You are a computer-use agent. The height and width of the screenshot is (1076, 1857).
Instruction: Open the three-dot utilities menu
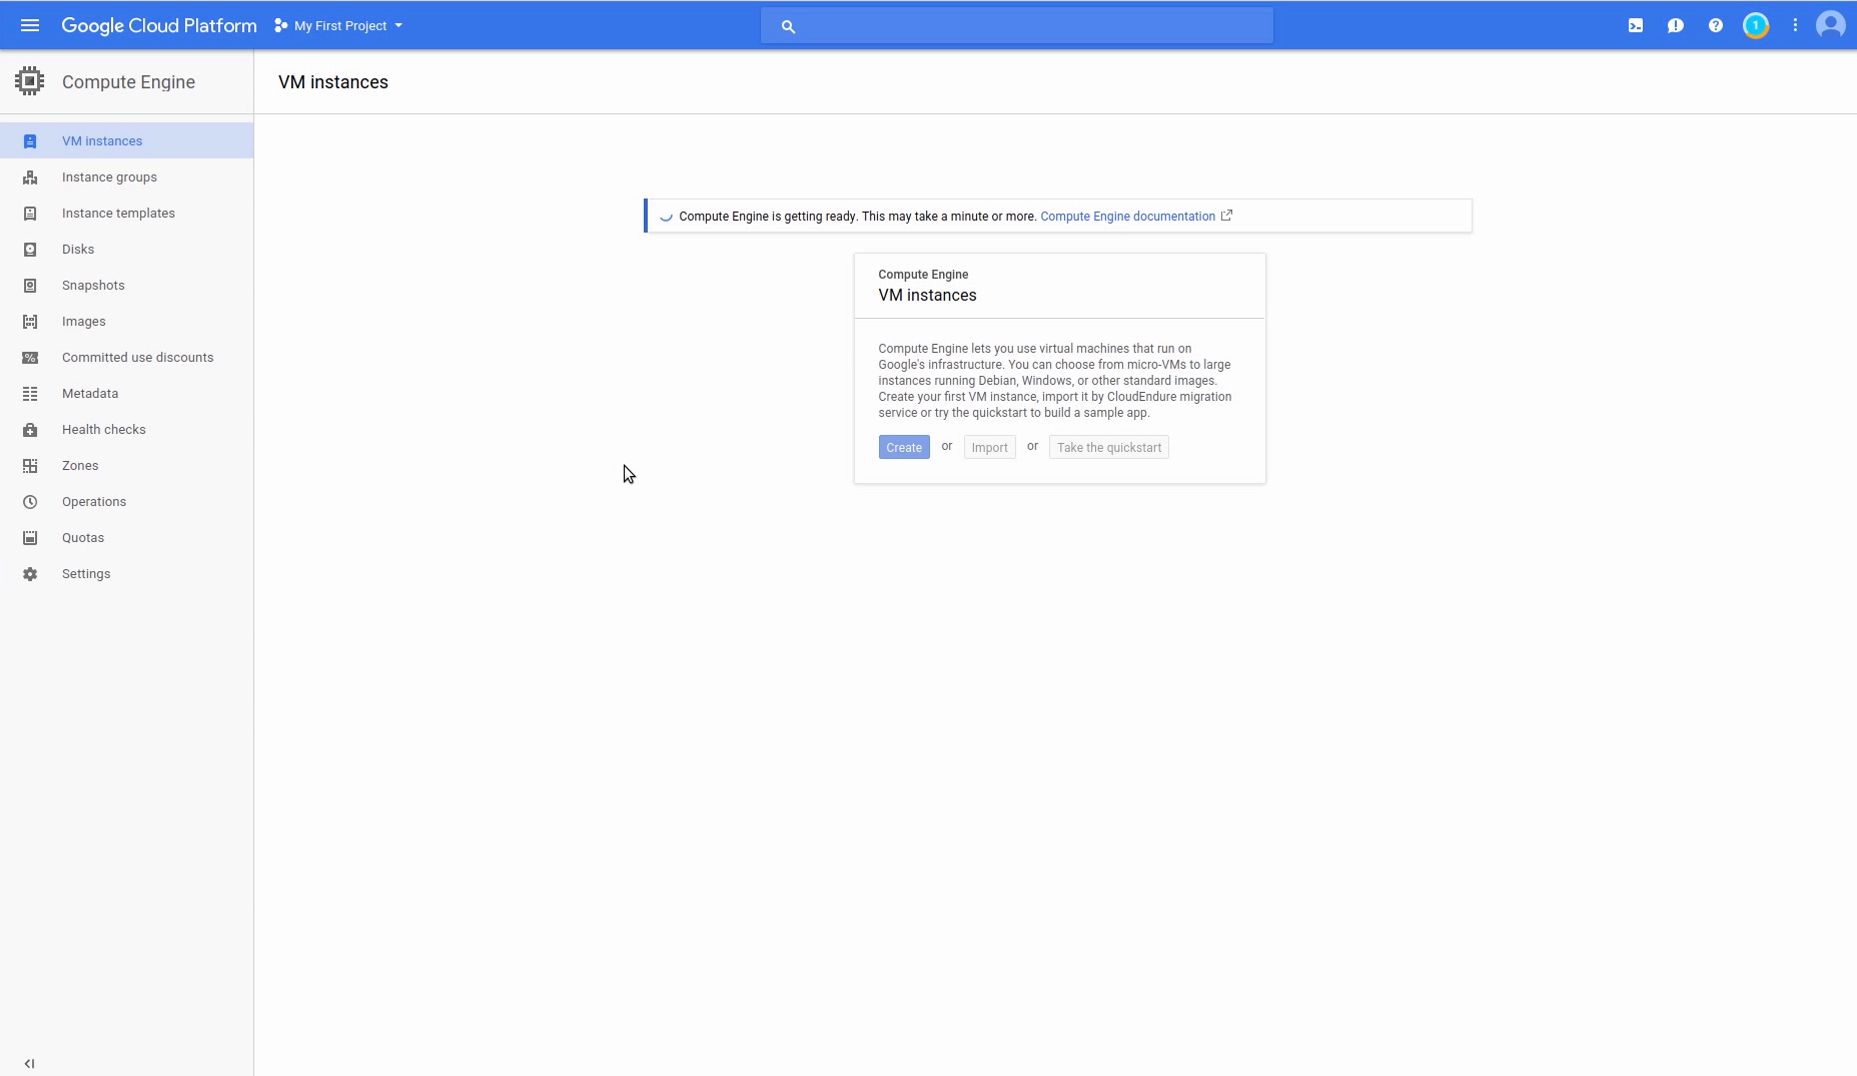click(1795, 26)
